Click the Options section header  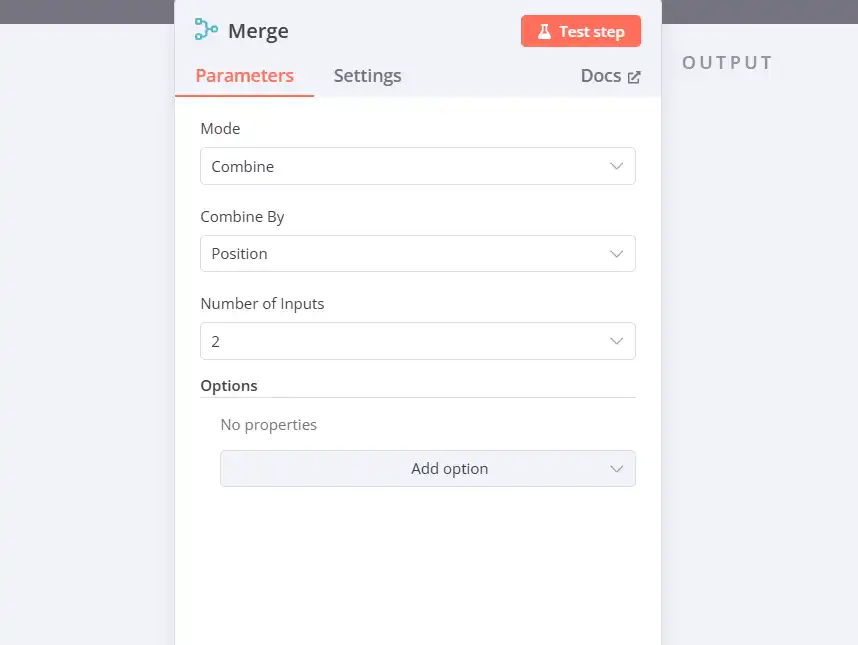[229, 386]
